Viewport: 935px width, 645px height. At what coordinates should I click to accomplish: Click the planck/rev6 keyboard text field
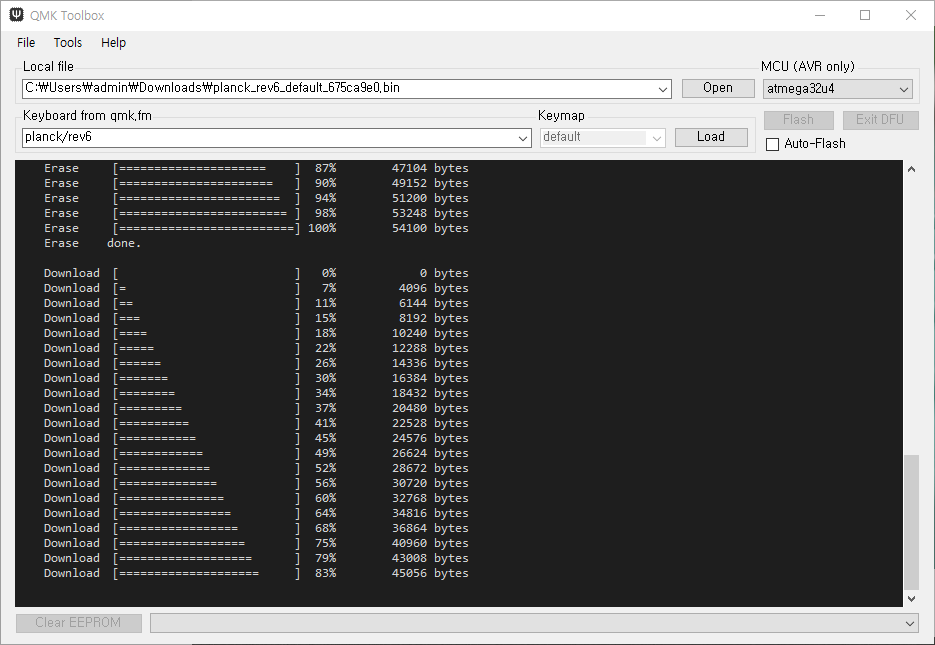[269, 138]
